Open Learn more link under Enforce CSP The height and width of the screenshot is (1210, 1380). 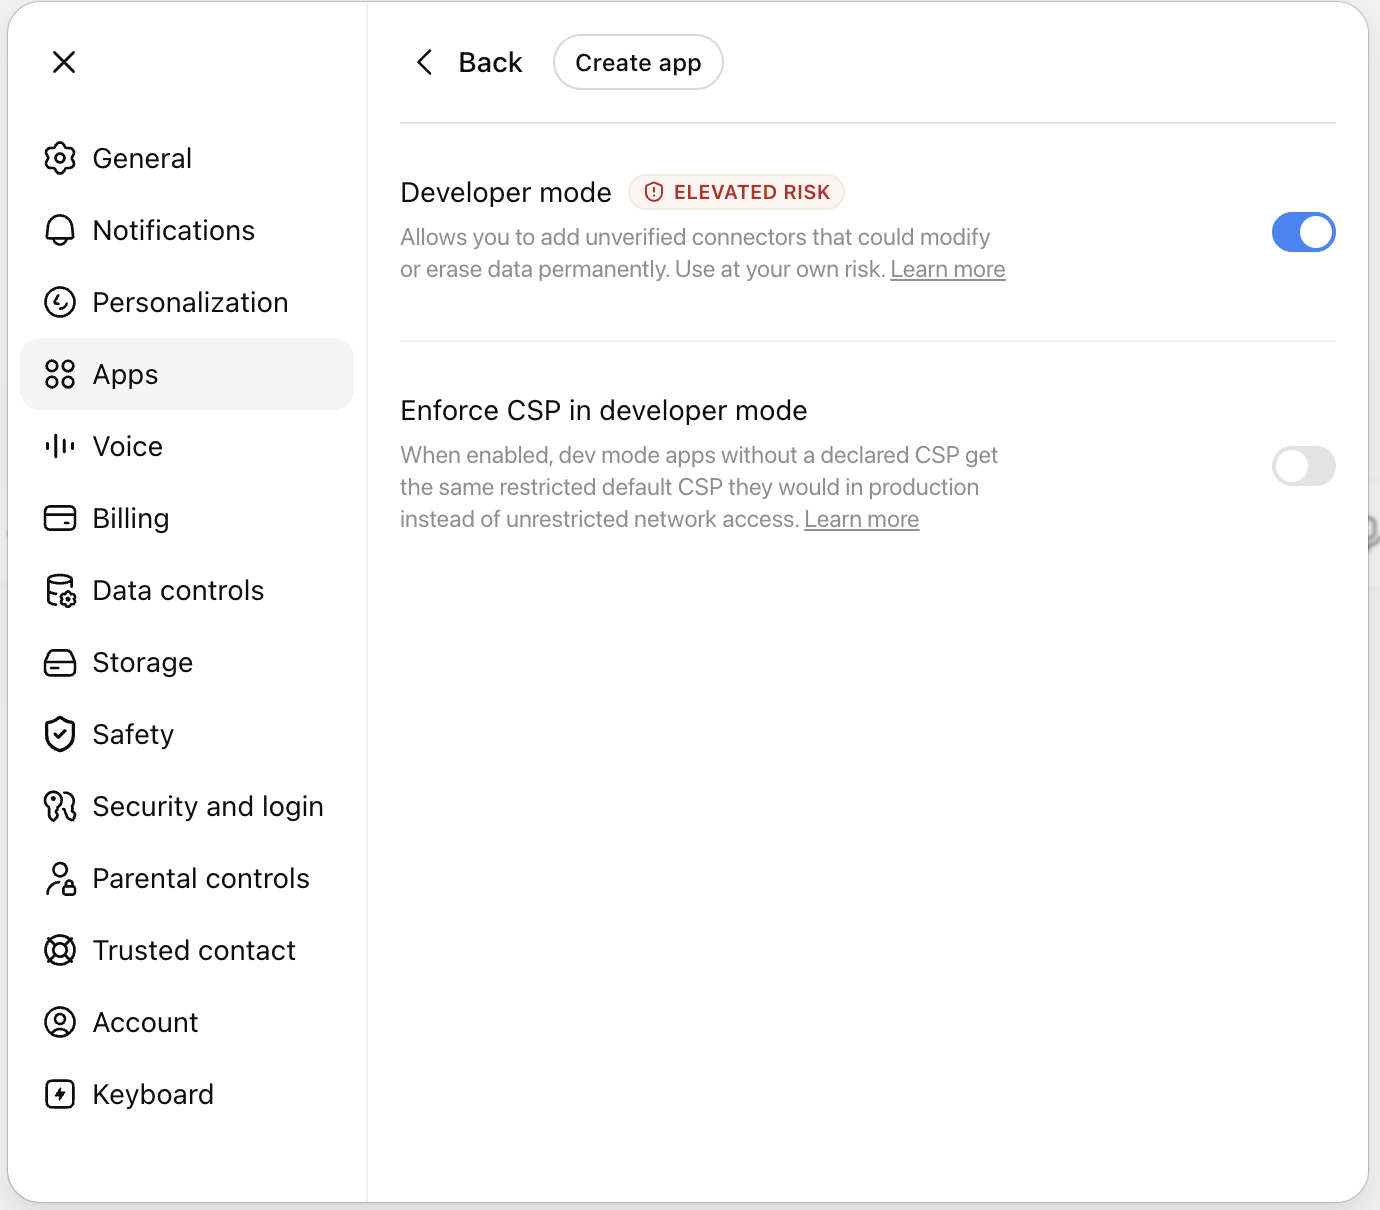[862, 520]
